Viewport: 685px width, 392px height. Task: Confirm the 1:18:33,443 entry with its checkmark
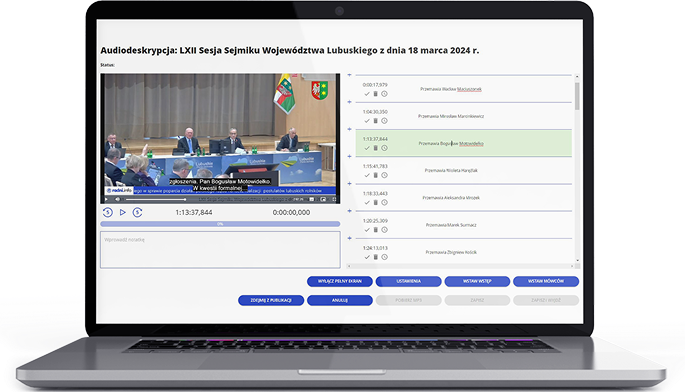tap(367, 203)
